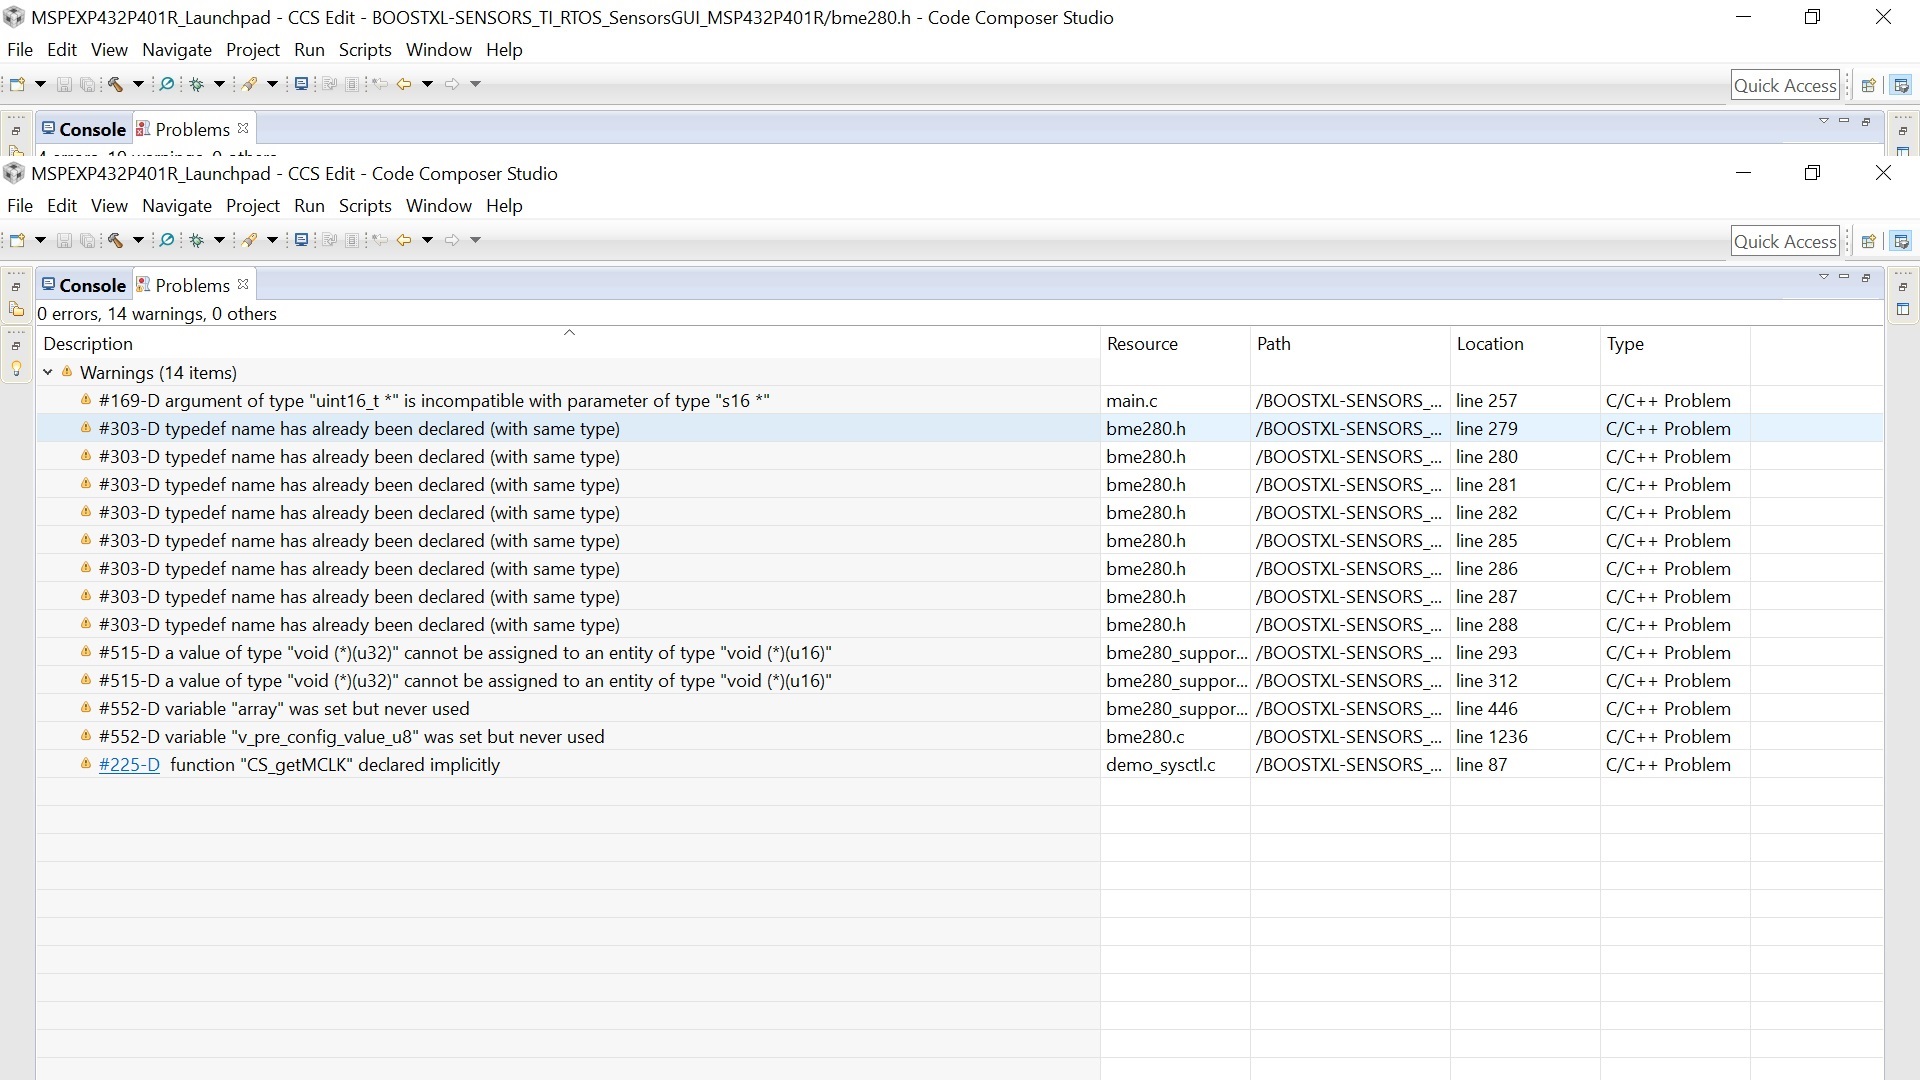Maximize the Problems view
This screenshot has width=1920, height=1080.
pos(1866,277)
